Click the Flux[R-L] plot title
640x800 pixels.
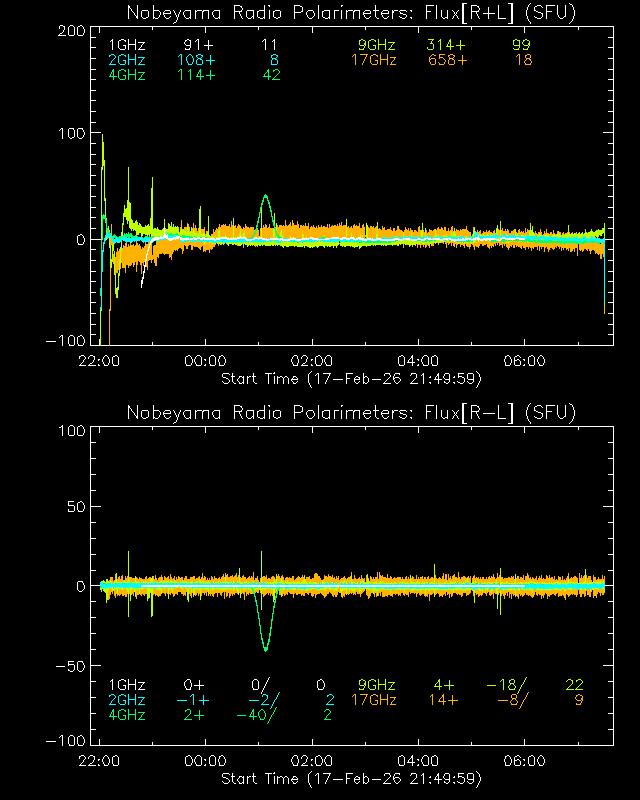point(352,413)
